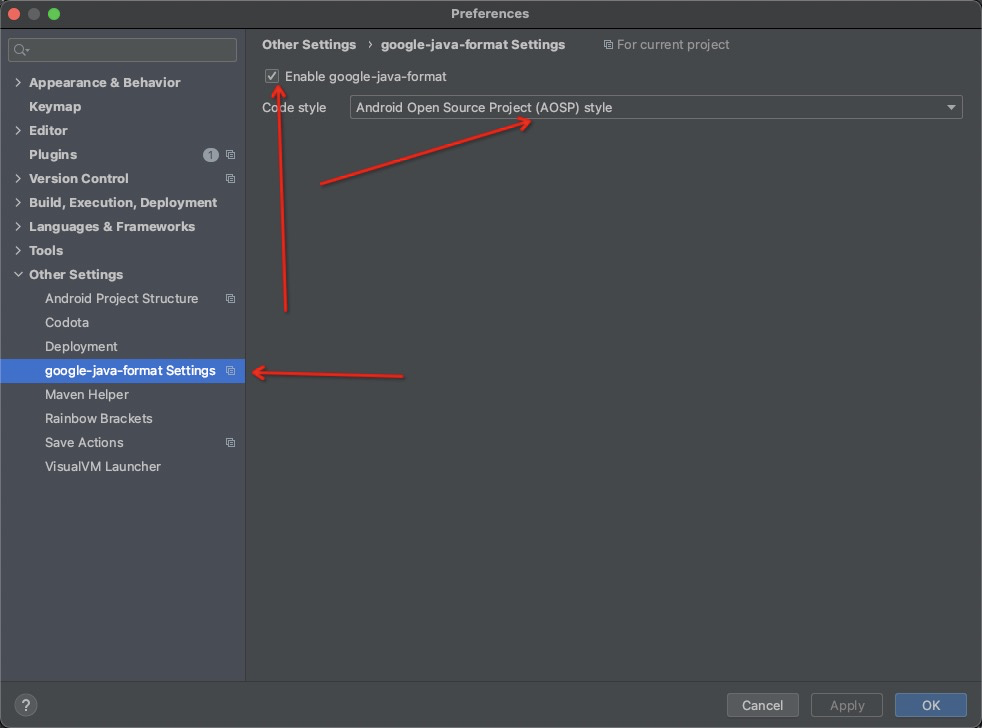
Task: Select VisualVM Launcher settings item
Action: [x=103, y=467]
